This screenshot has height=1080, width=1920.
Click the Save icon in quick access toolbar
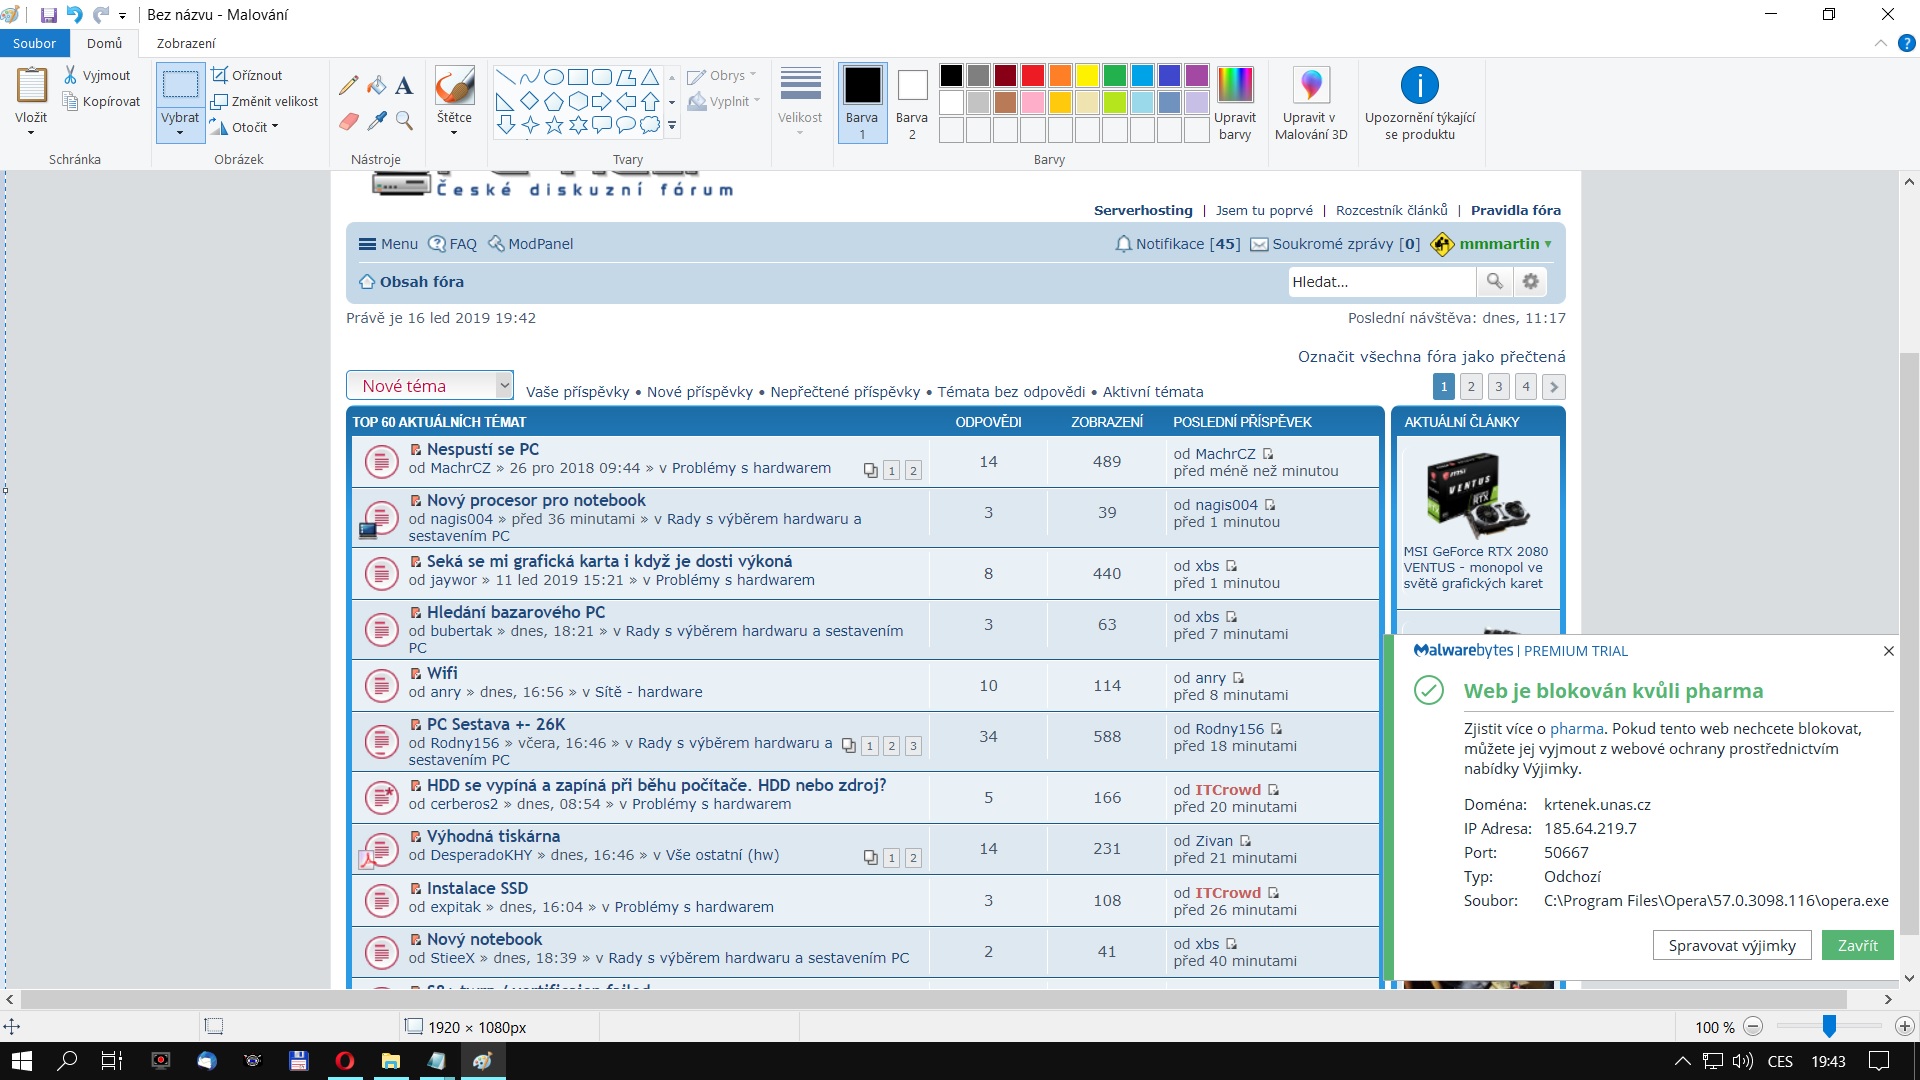click(48, 15)
